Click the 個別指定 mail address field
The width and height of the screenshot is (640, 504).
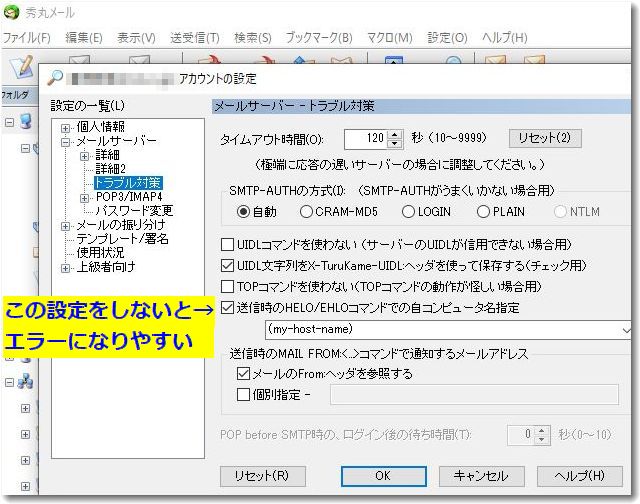click(x=474, y=395)
